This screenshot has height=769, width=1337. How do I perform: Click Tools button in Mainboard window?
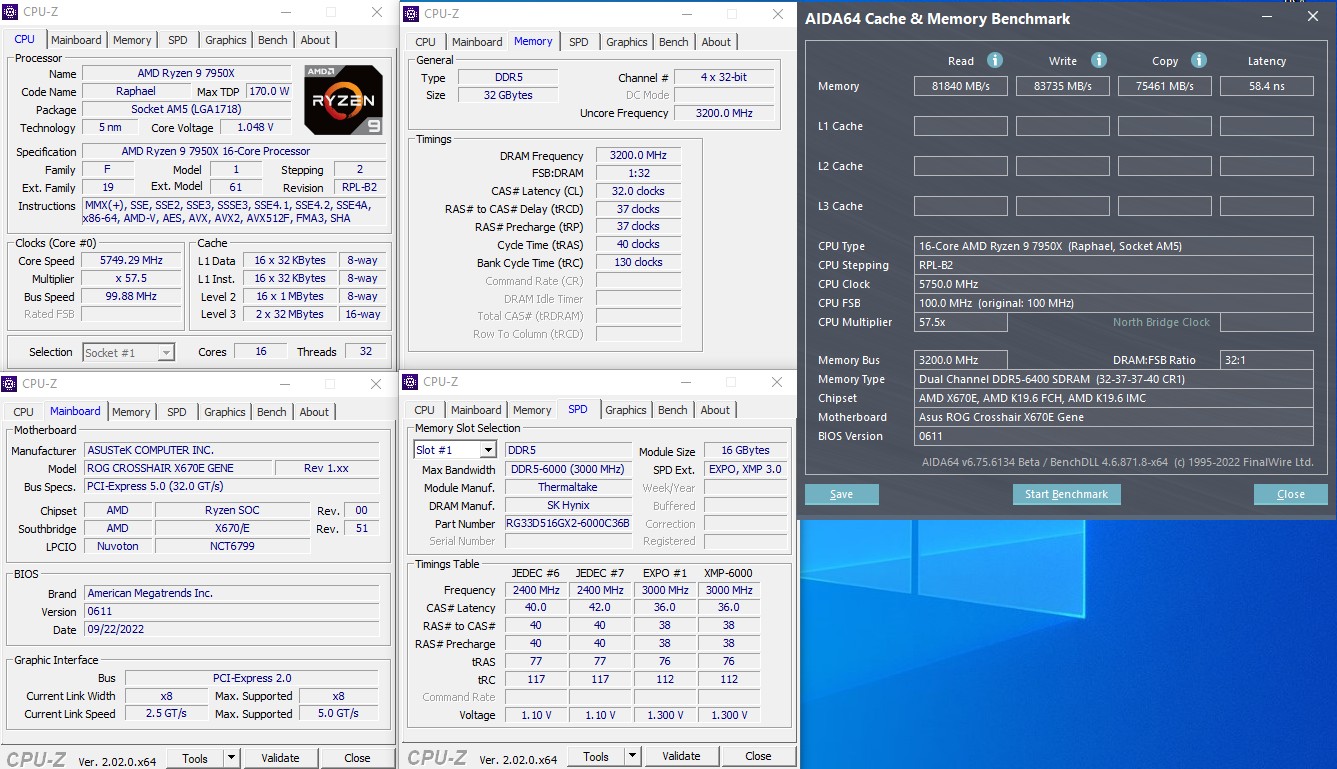195,758
